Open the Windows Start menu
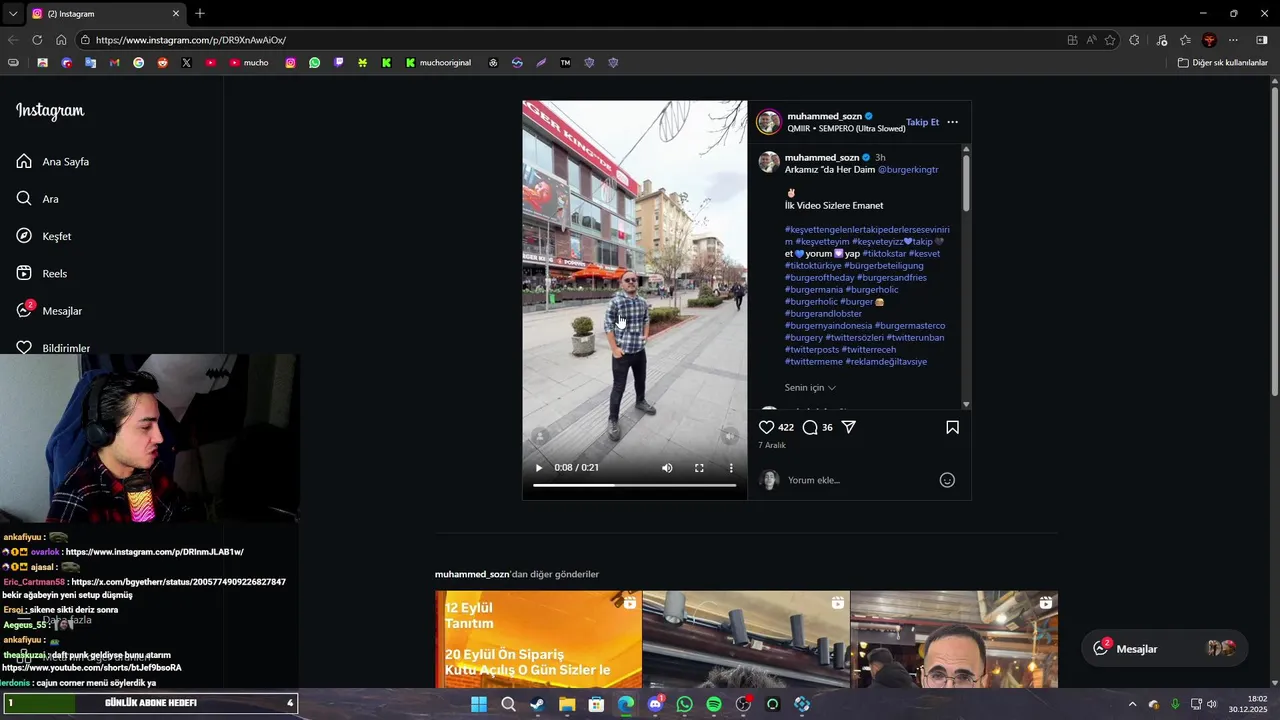The image size is (1280, 720). click(x=479, y=704)
